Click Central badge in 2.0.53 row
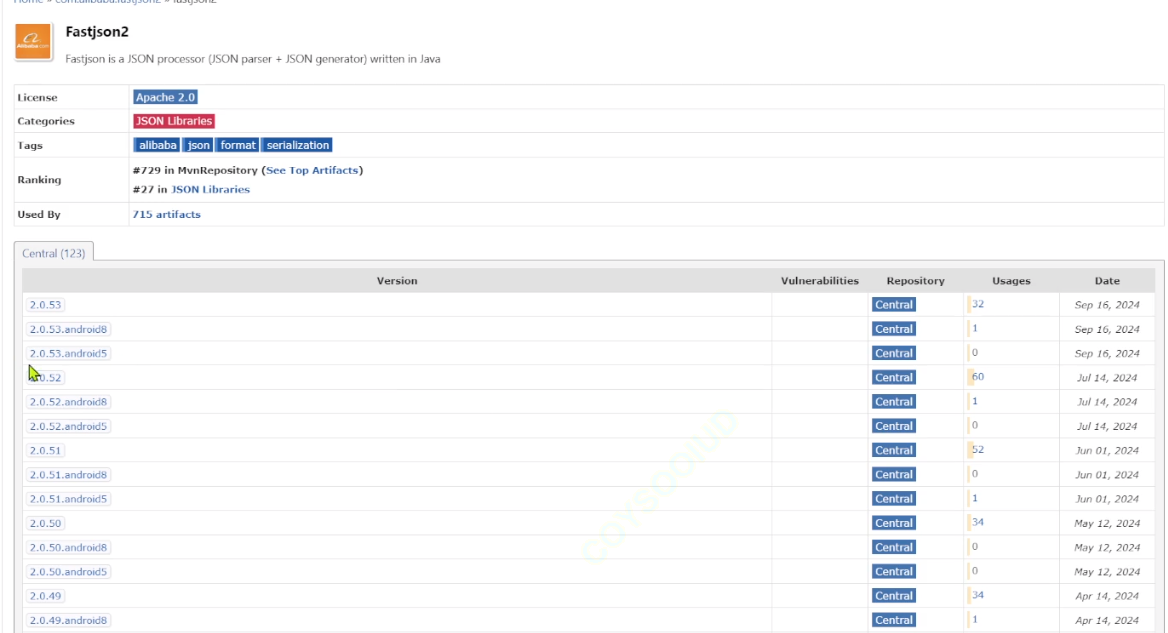Viewport: 1168px width, 633px height. coord(894,305)
